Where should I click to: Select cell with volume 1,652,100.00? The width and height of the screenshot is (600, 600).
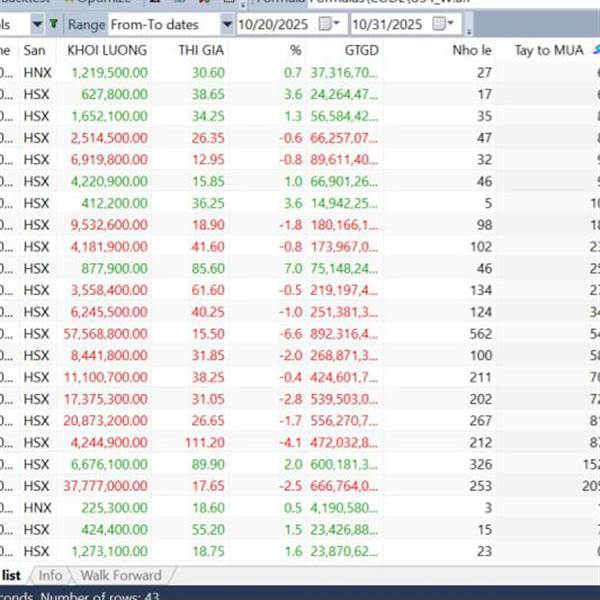(x=109, y=116)
